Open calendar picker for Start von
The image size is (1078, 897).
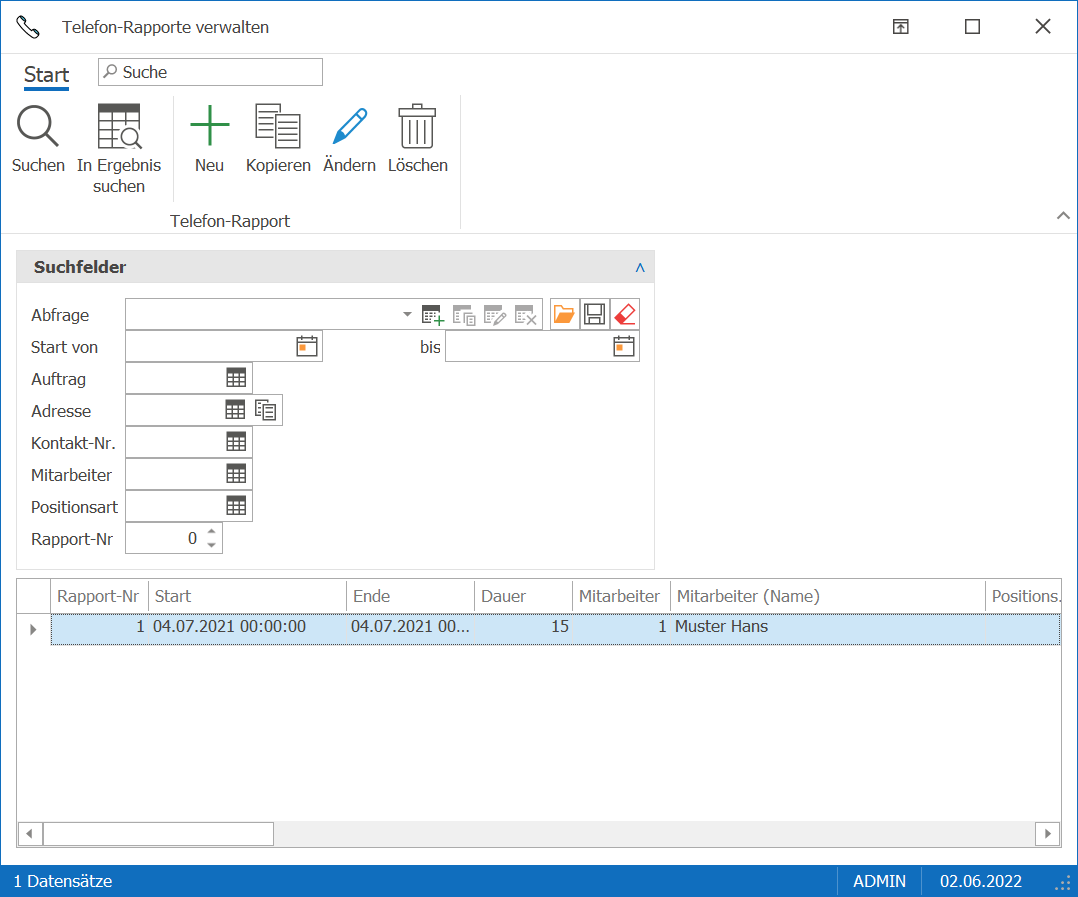[x=307, y=346]
